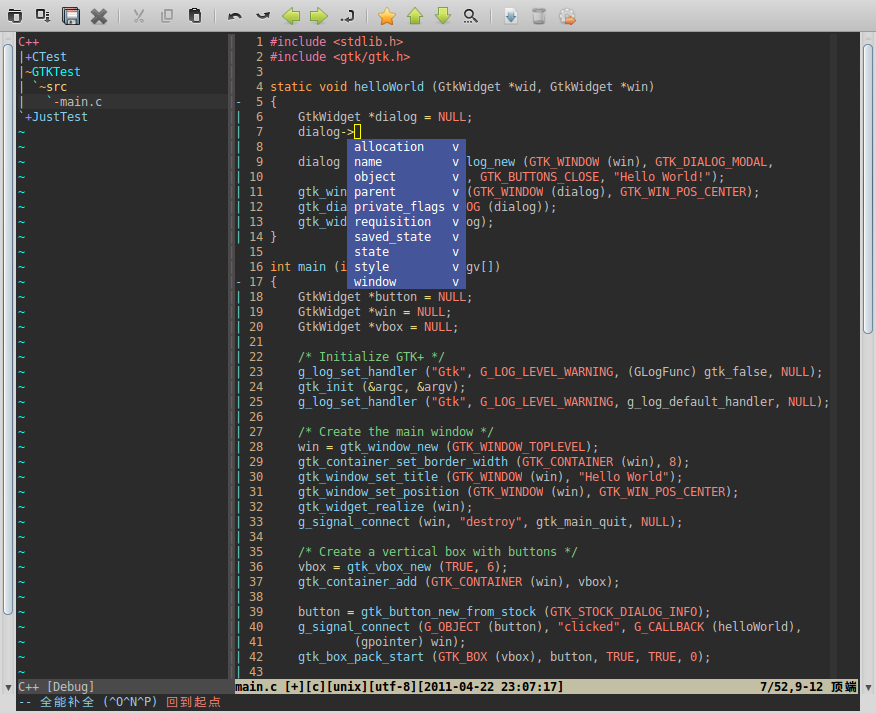The height and width of the screenshot is (713, 876).
Task: Navigate forward with green right arrow
Action: click(x=318, y=16)
